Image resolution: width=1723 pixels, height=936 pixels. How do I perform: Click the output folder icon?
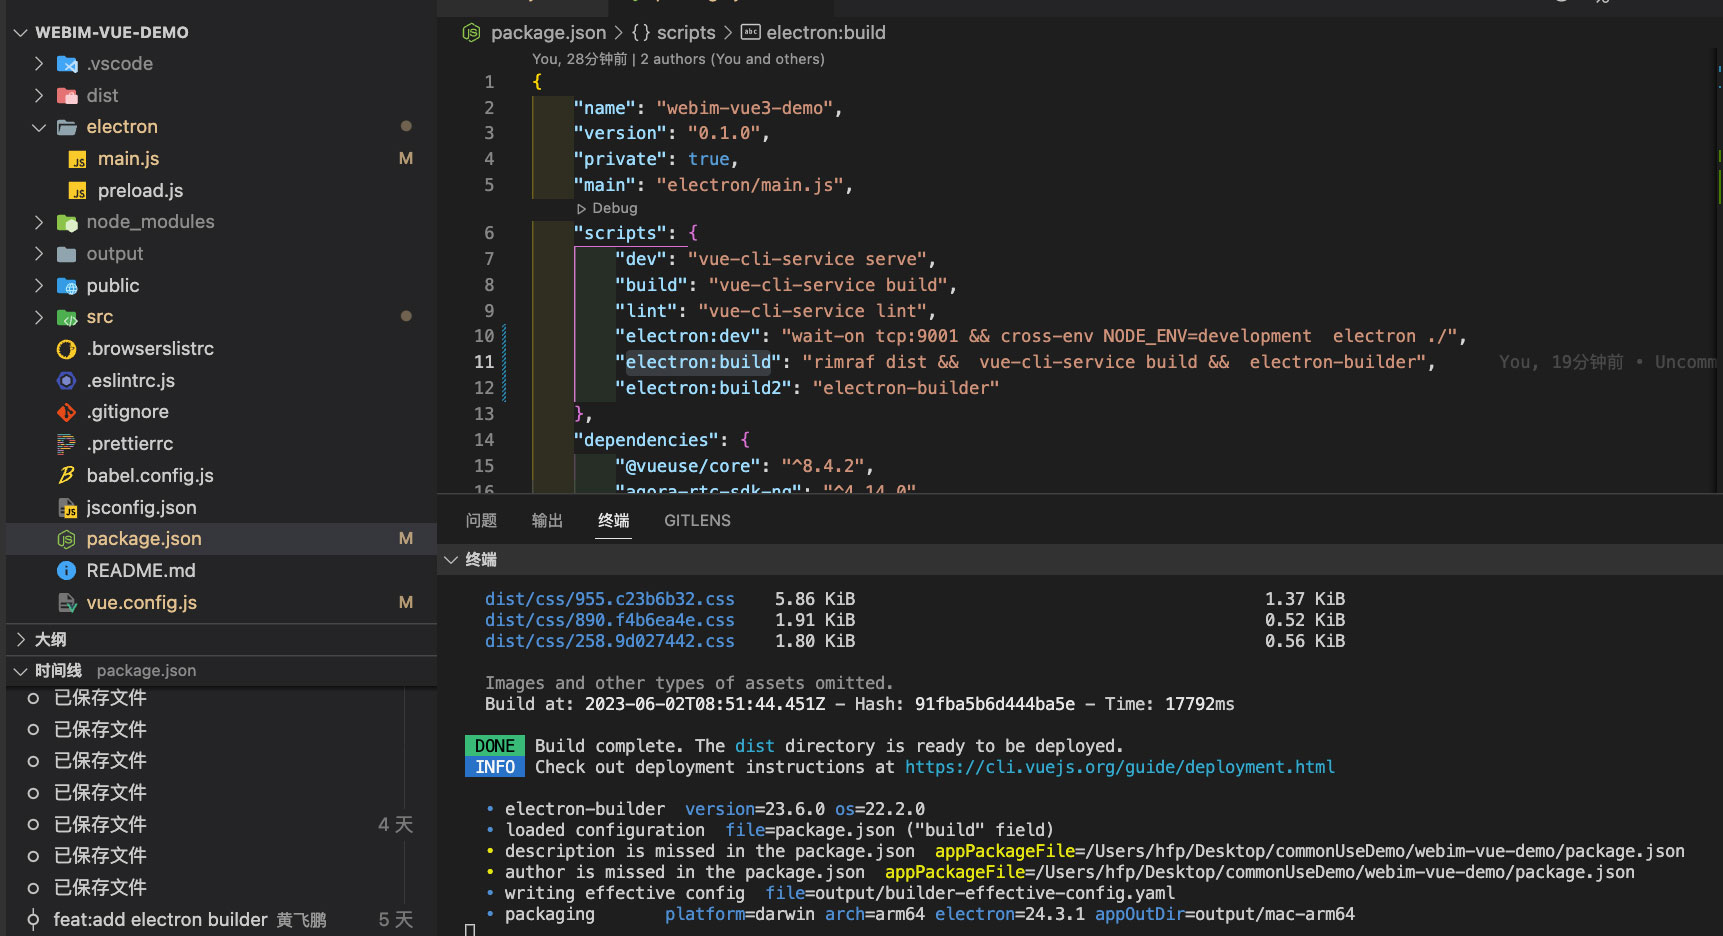[67, 254]
